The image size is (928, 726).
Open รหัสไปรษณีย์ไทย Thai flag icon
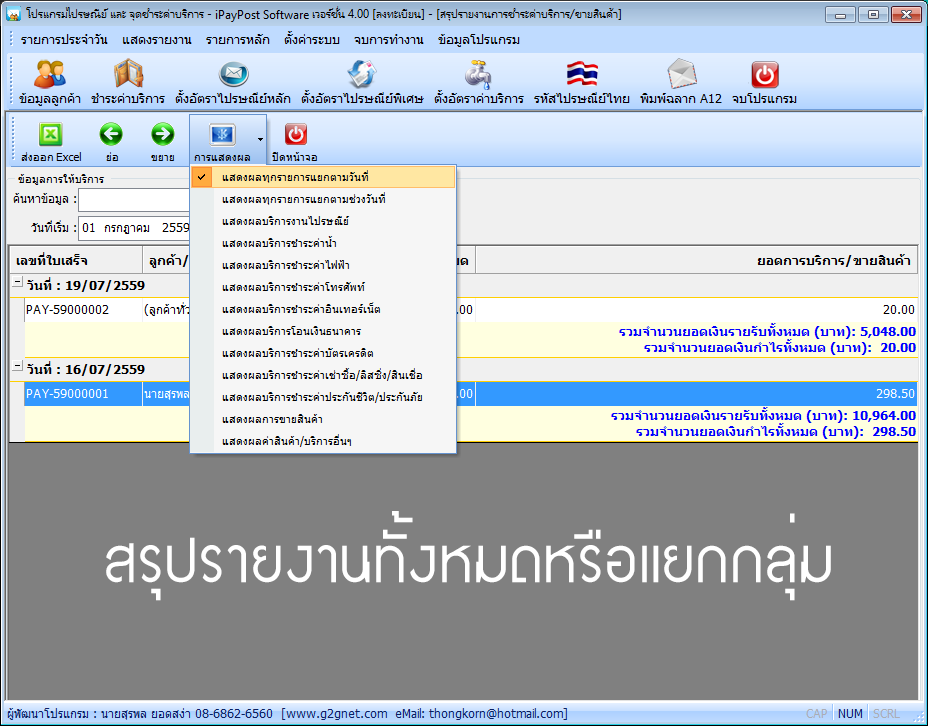coord(582,74)
